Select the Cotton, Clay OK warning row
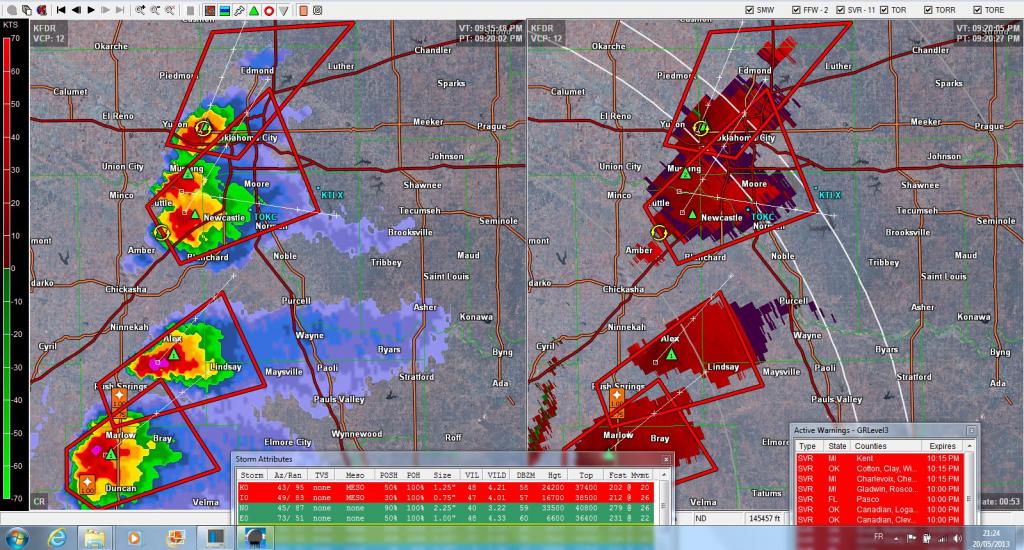The height and width of the screenshot is (550, 1024). coord(880,468)
